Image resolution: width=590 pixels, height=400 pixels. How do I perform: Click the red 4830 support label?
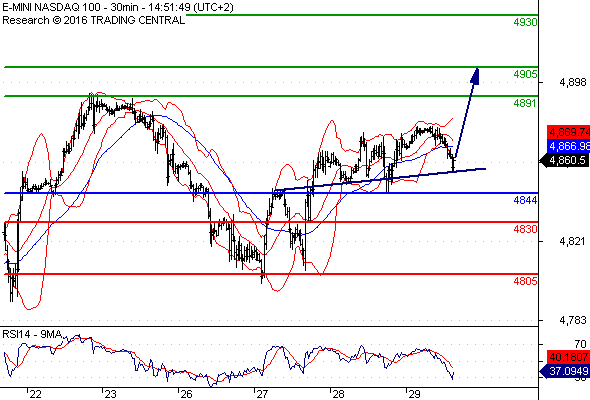click(x=525, y=229)
